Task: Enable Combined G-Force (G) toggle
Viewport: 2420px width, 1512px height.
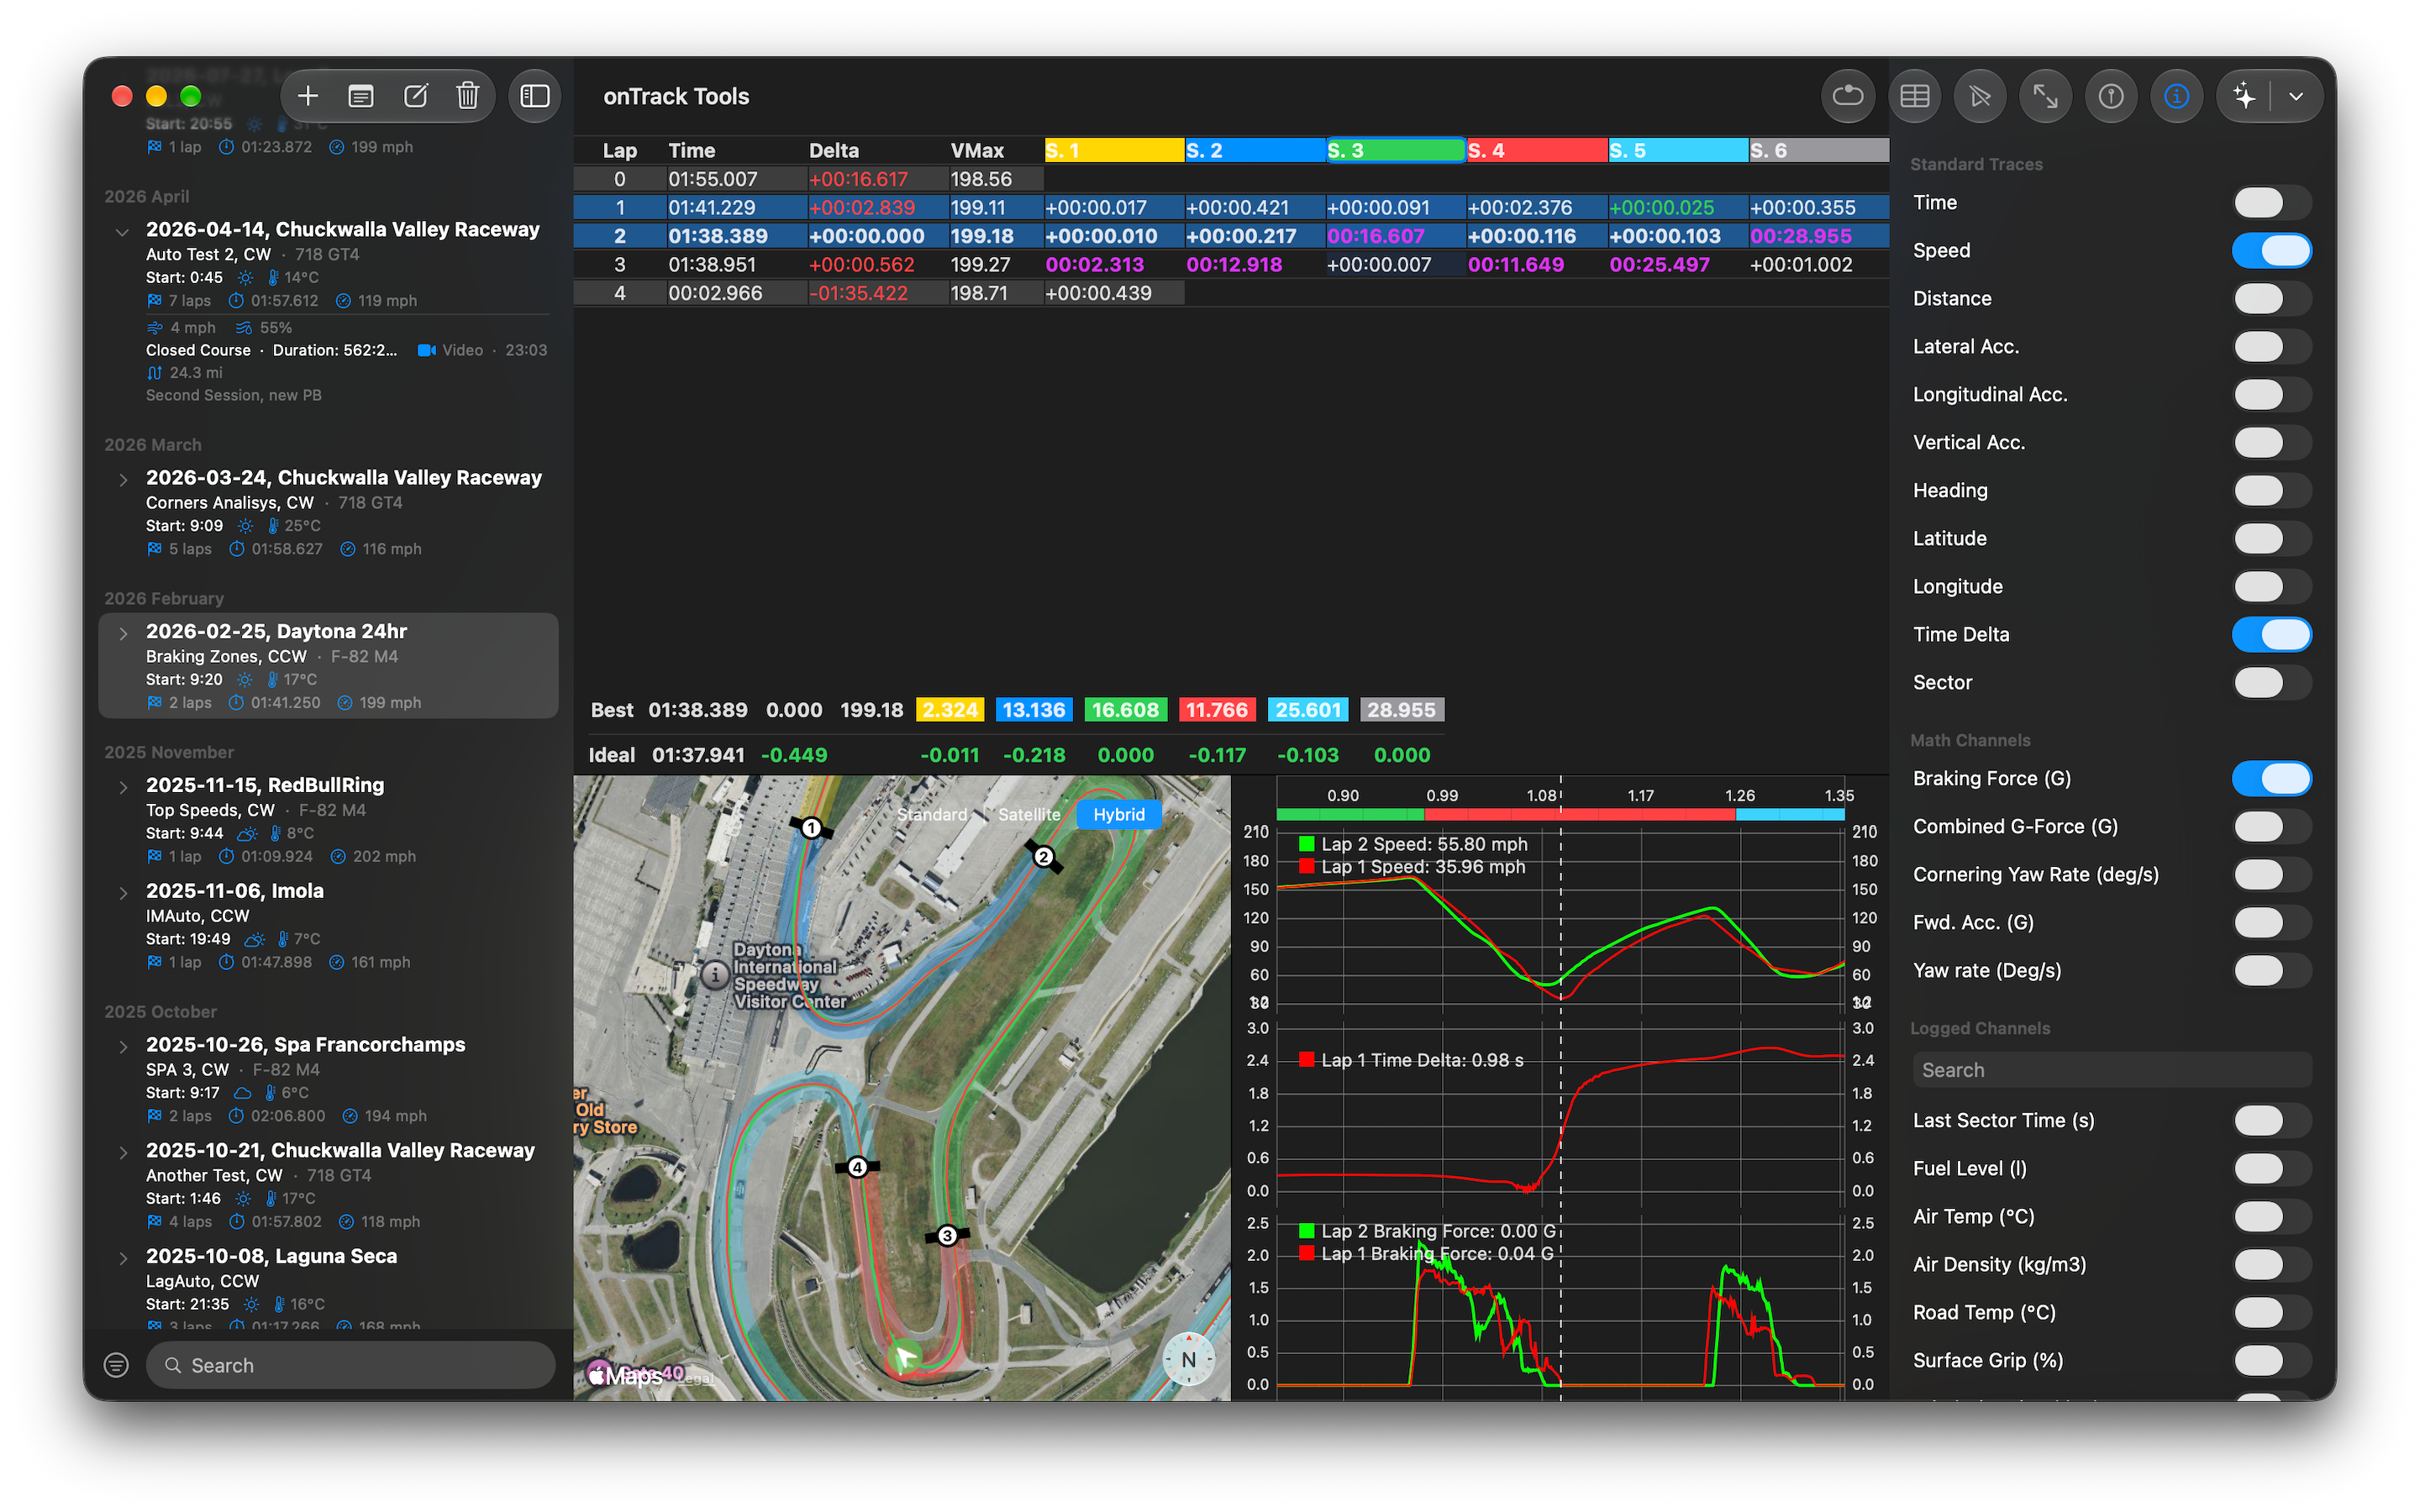Action: [x=2271, y=826]
